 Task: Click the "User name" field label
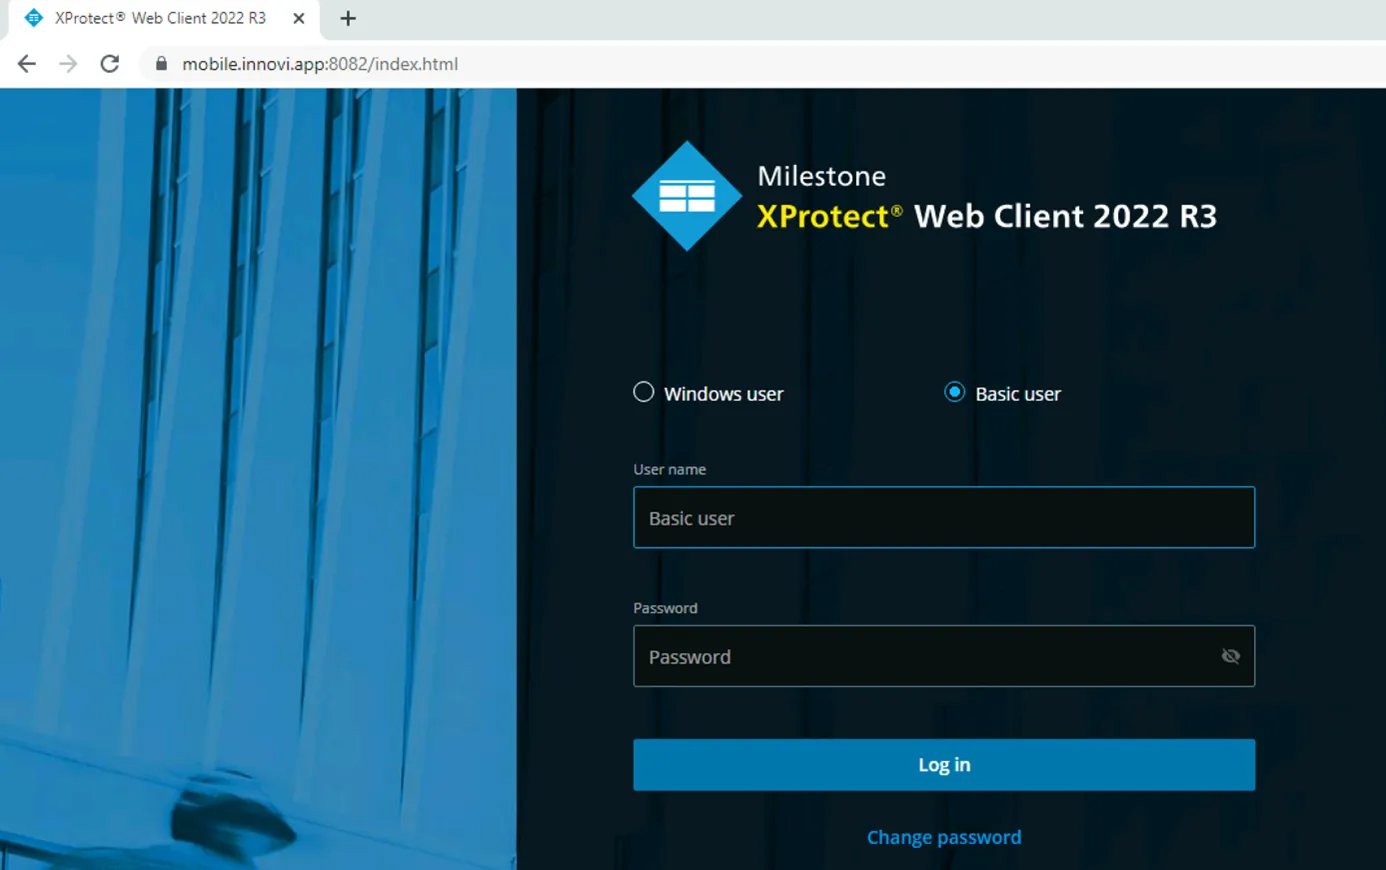[669, 469]
